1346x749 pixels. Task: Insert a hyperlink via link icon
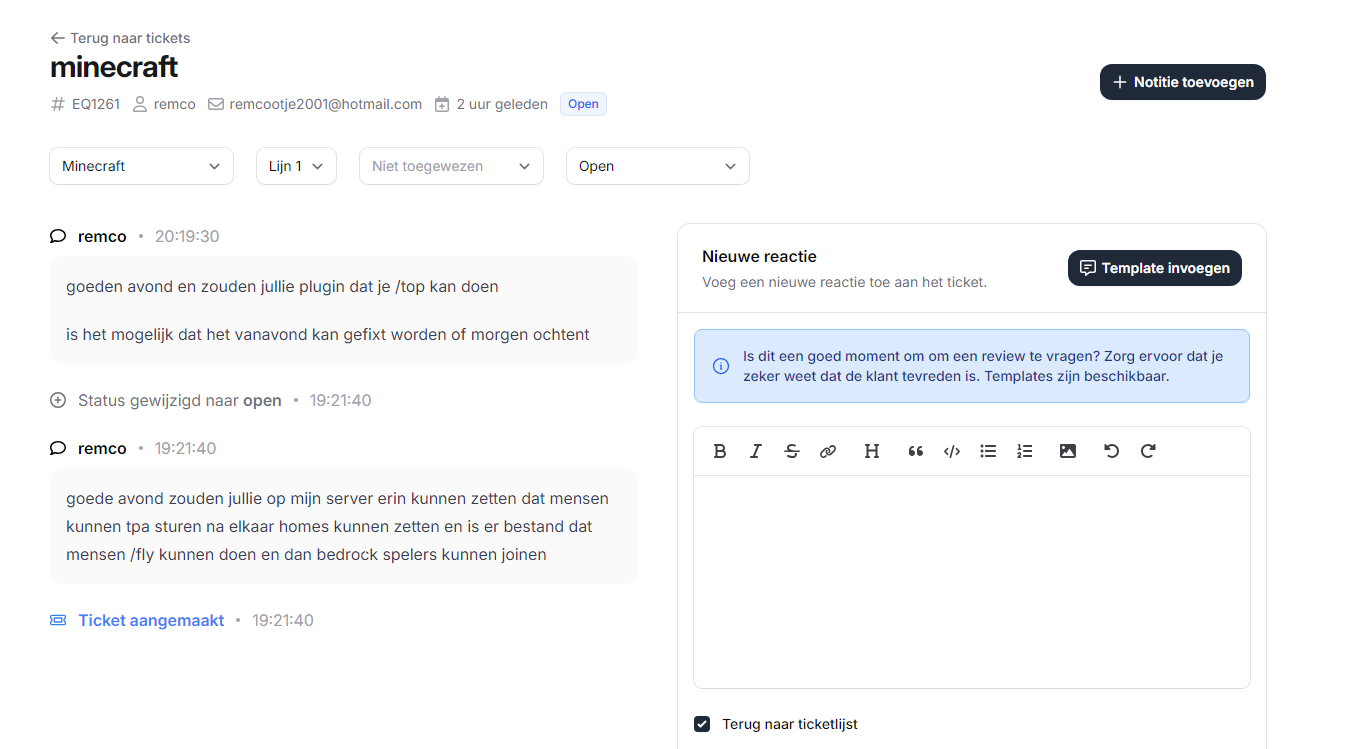[x=828, y=451]
